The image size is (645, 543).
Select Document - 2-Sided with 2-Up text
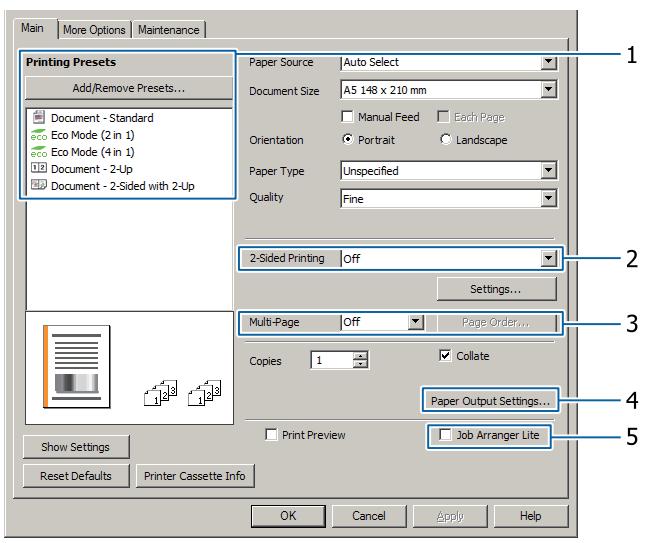tap(123, 186)
